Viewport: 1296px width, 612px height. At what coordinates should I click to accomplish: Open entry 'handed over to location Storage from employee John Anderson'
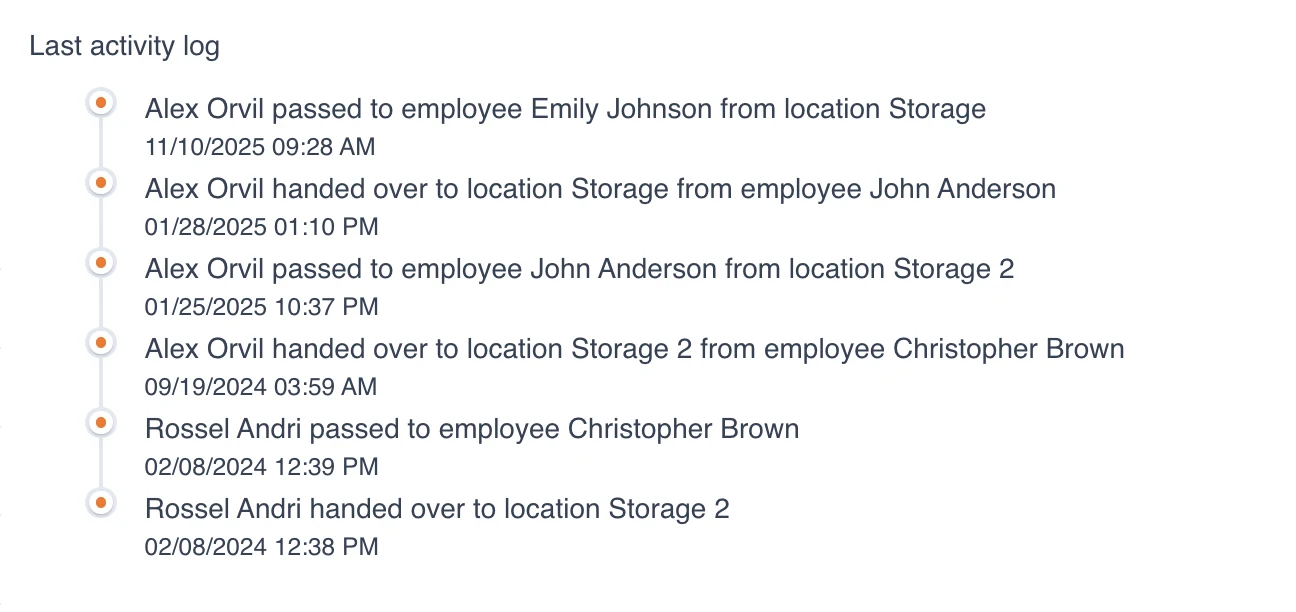601,189
